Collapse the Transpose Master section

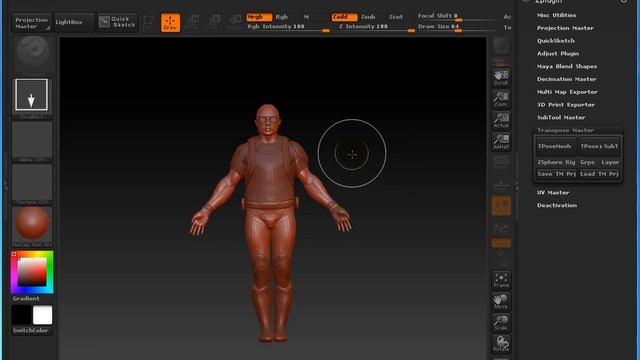click(565, 130)
